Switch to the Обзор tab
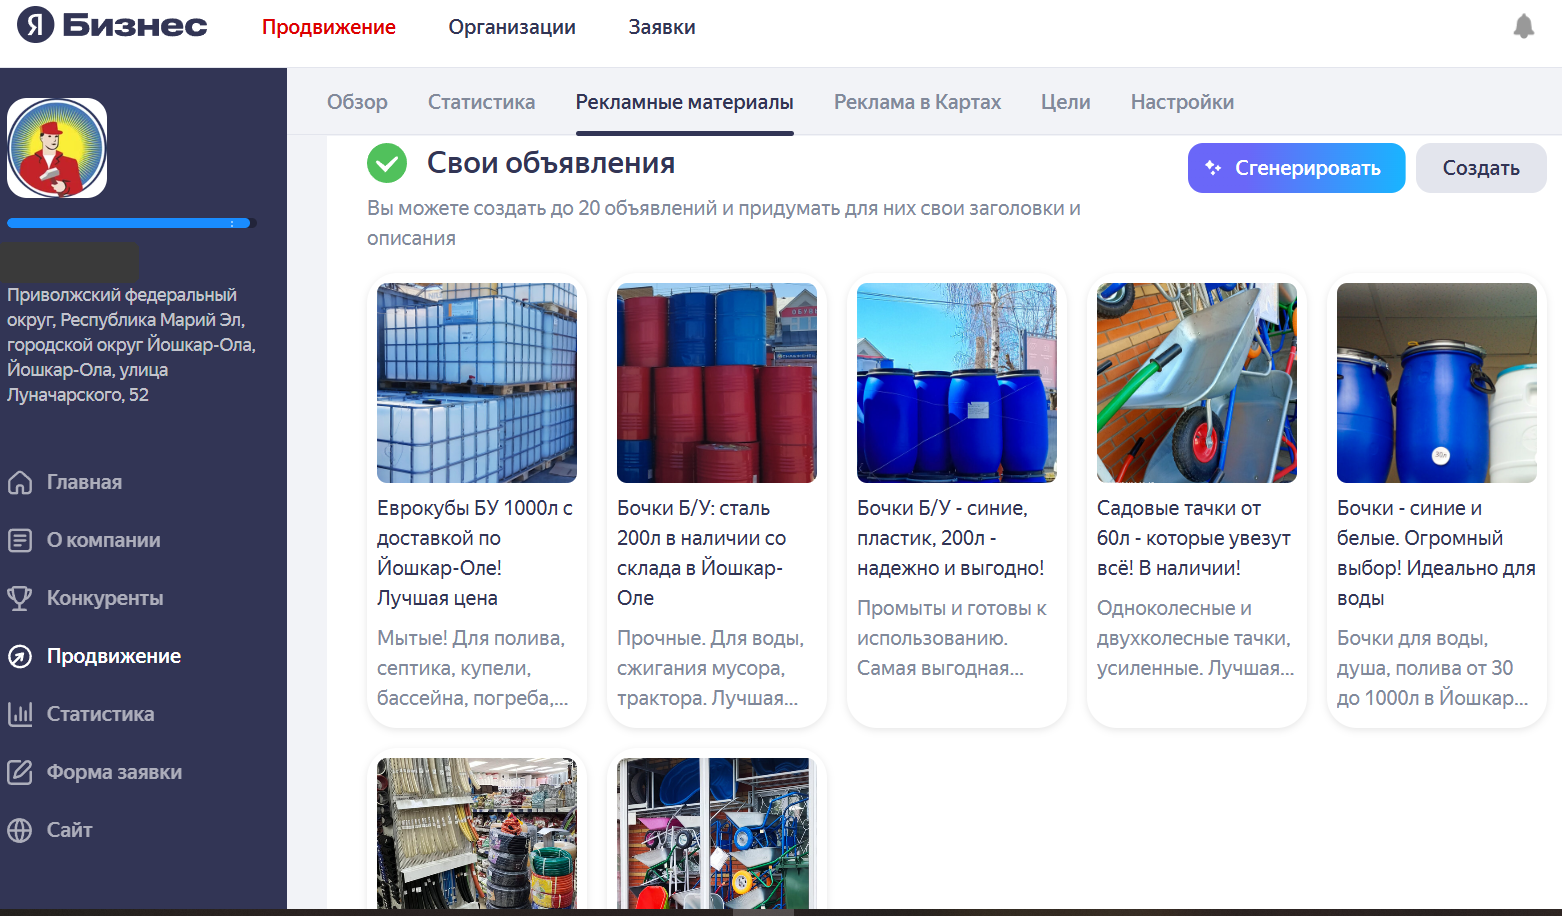Image resolution: width=1562 pixels, height=916 pixels. pos(357,102)
